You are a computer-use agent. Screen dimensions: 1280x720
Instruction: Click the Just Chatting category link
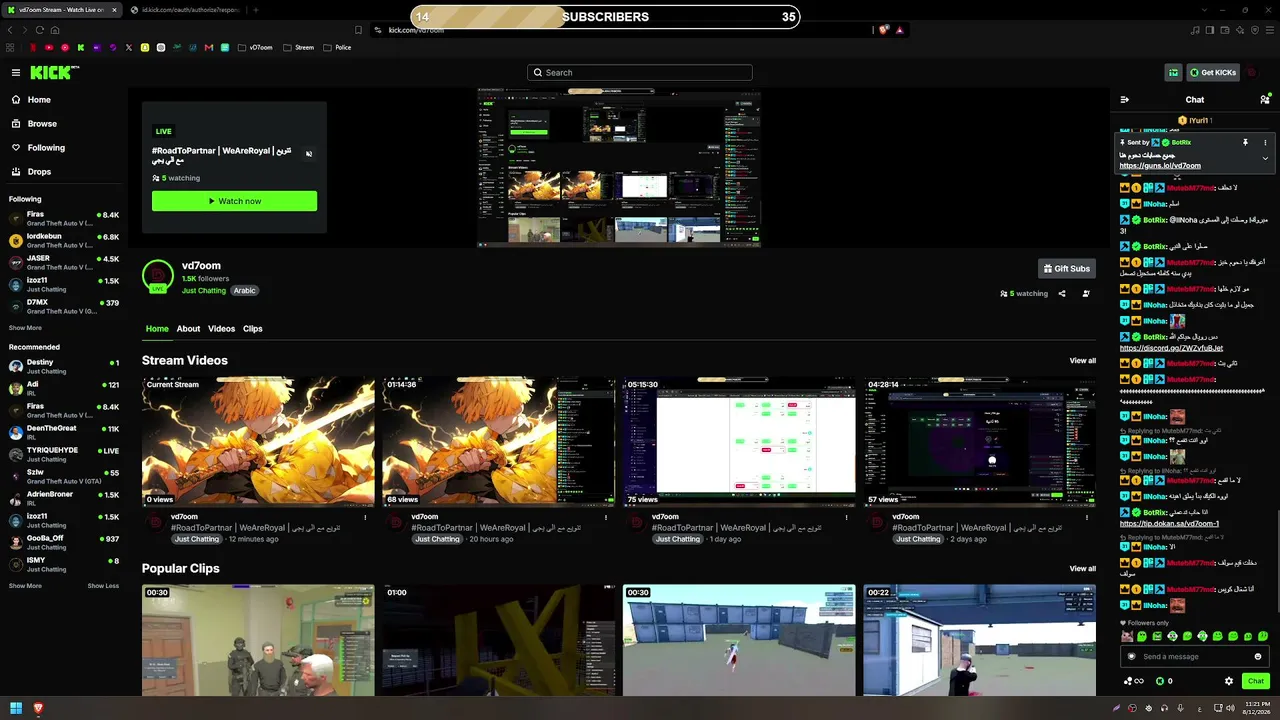click(x=204, y=291)
